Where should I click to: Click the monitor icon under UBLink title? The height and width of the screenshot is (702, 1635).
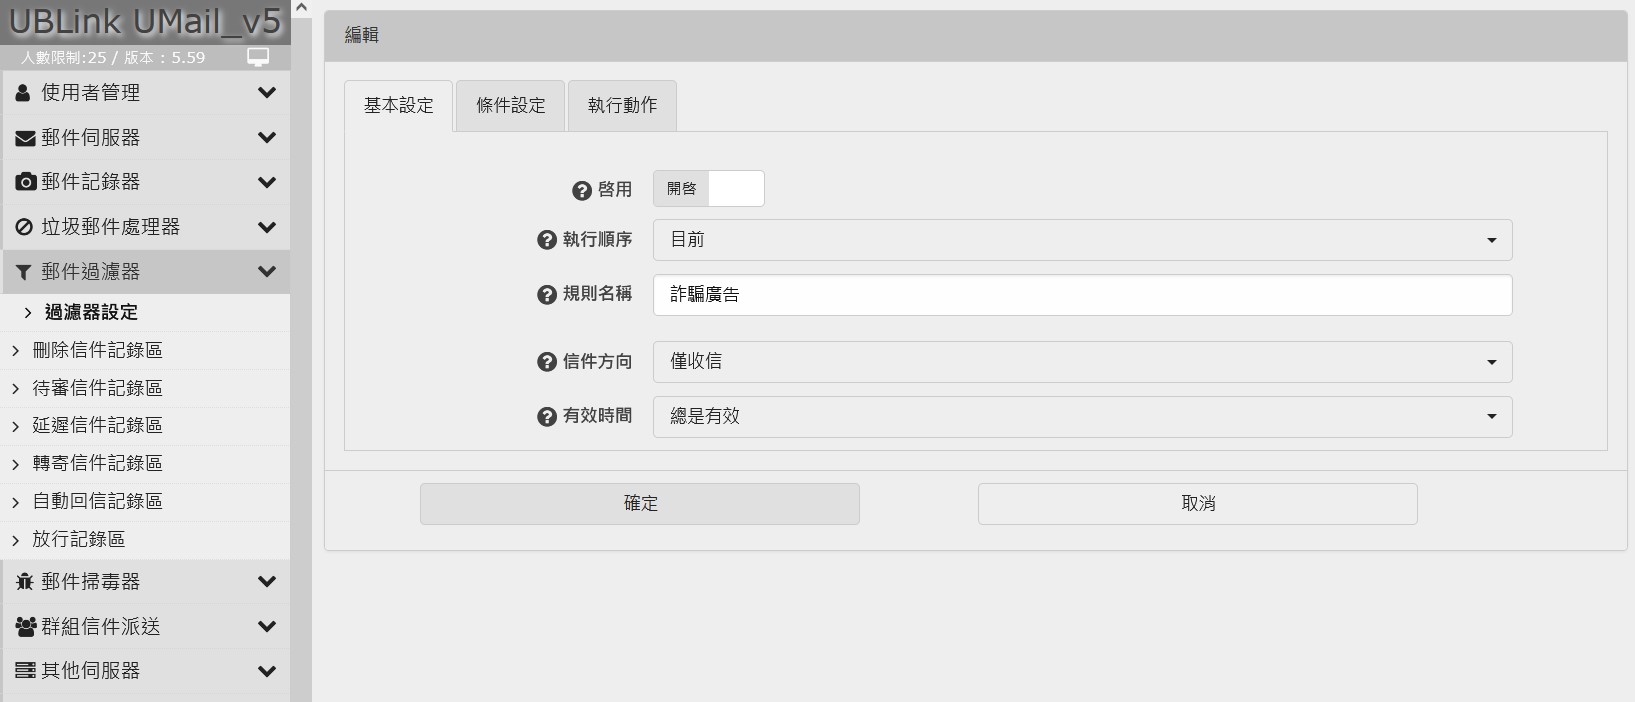(x=258, y=58)
